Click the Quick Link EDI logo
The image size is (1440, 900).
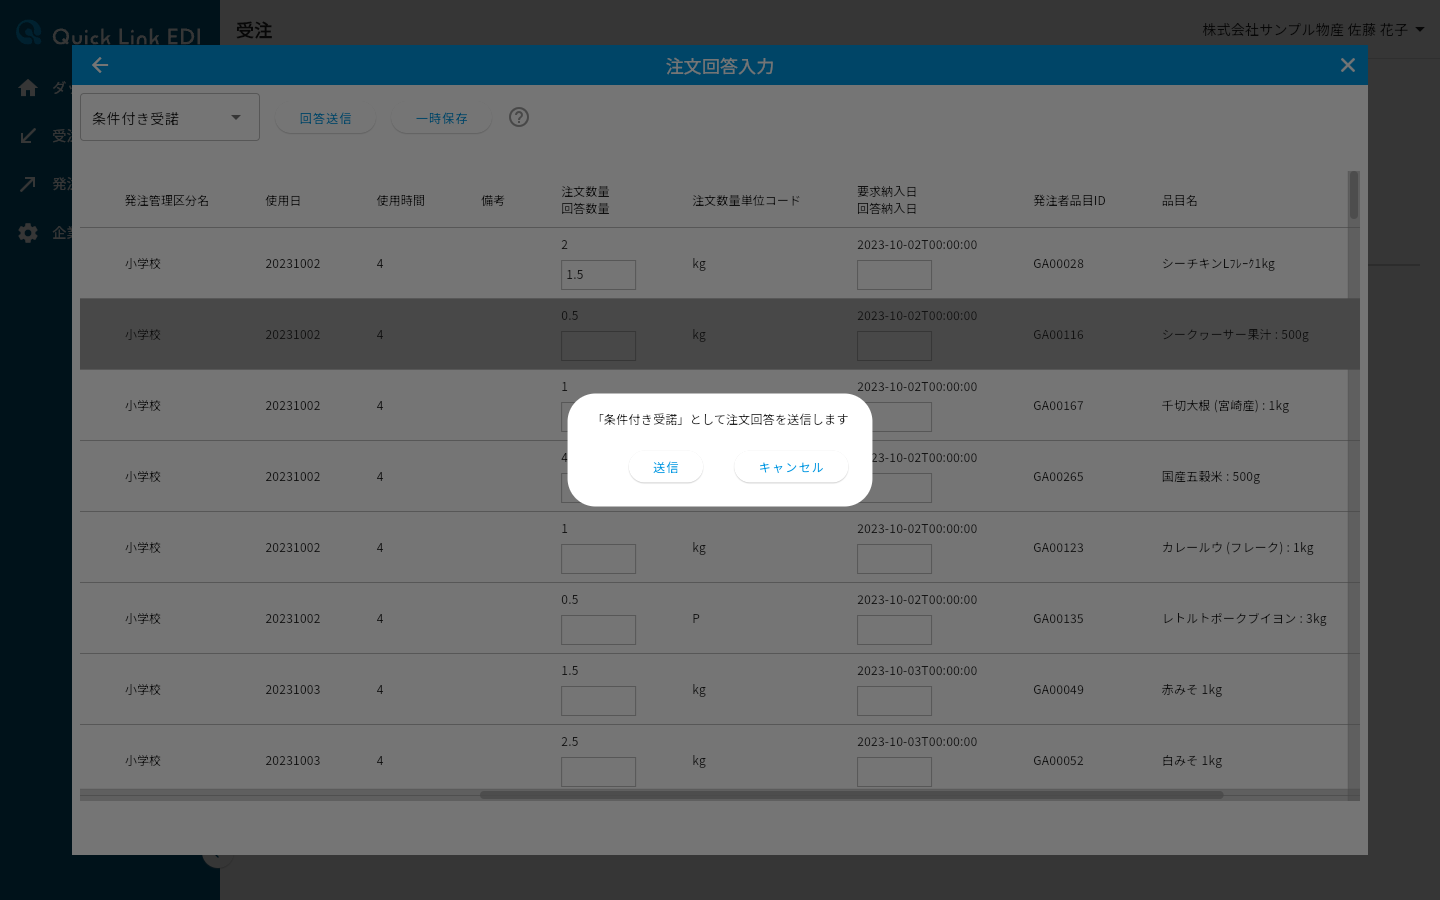coord(110,34)
